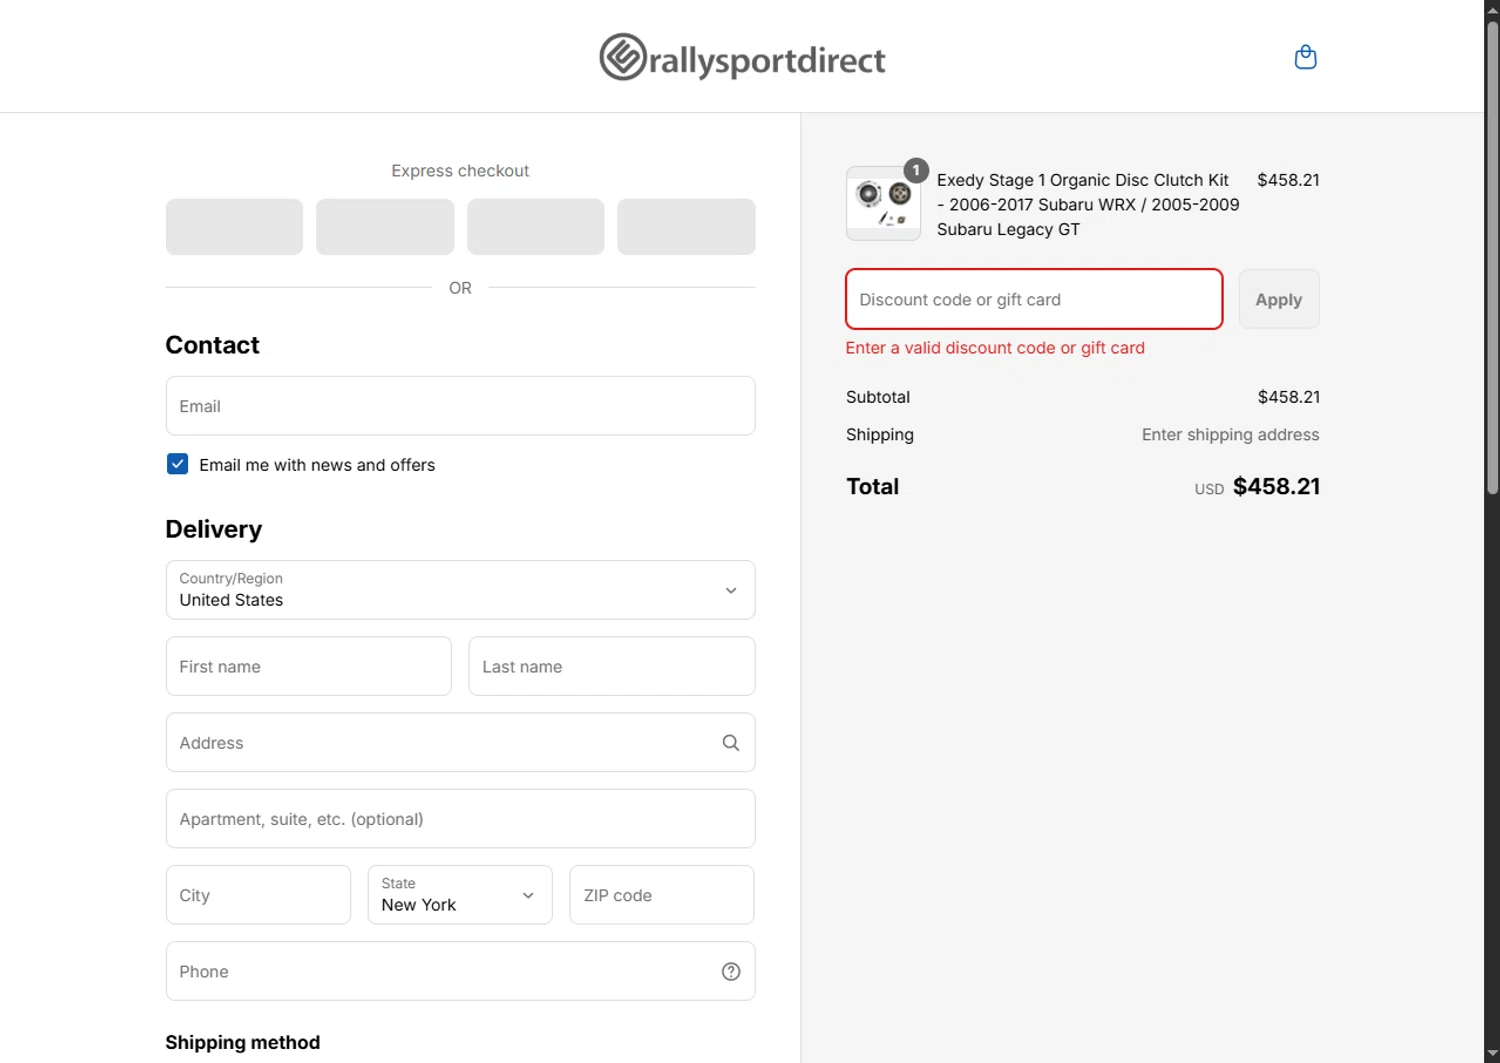Click the second express checkout button
Viewport: 1500px width, 1063px height.
(385, 227)
